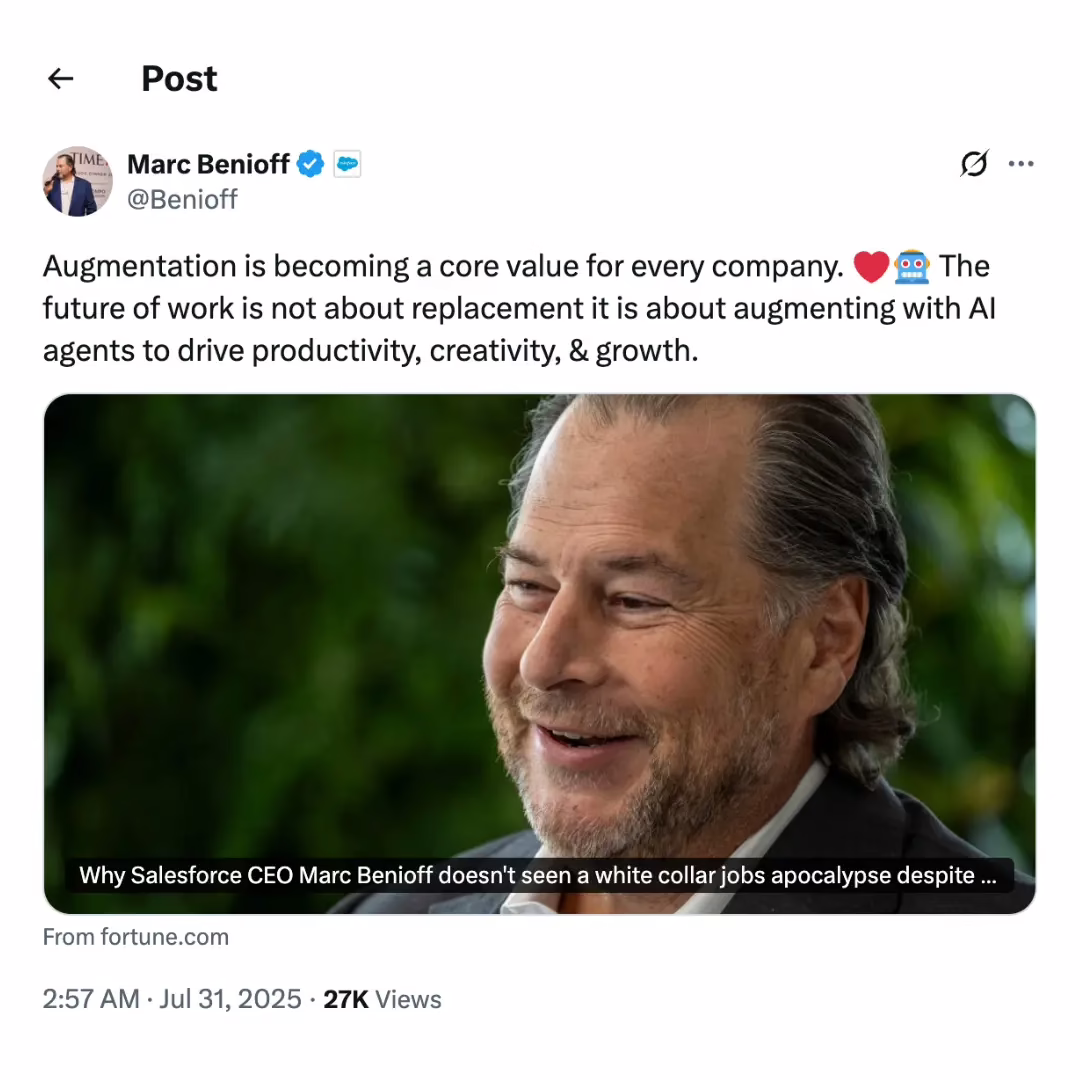The image size is (1080, 1080).
Task: Click the post's last line about productivity
Action: 370,352
